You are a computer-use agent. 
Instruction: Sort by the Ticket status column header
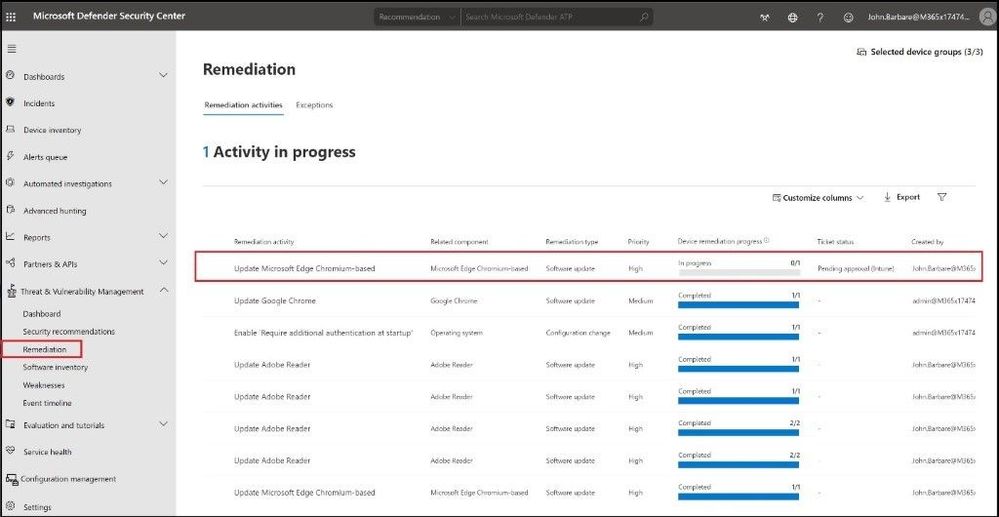[835, 242]
